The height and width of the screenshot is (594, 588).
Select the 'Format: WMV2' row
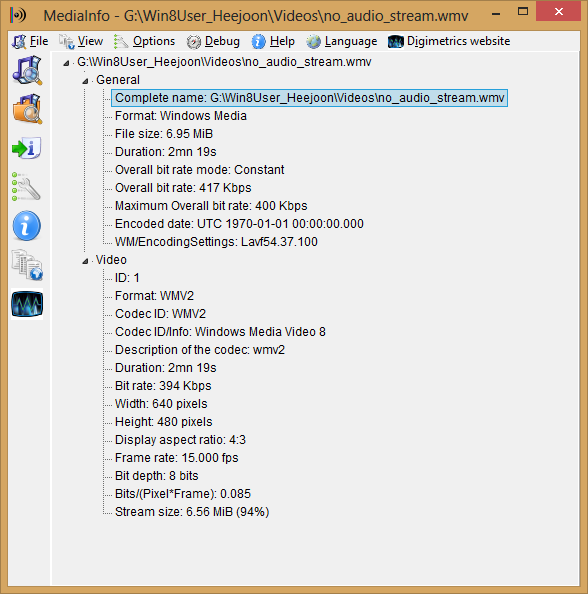click(x=154, y=296)
